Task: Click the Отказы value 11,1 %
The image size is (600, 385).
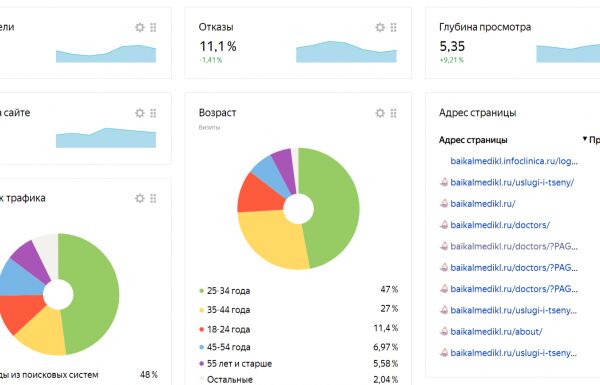Action: (x=218, y=46)
